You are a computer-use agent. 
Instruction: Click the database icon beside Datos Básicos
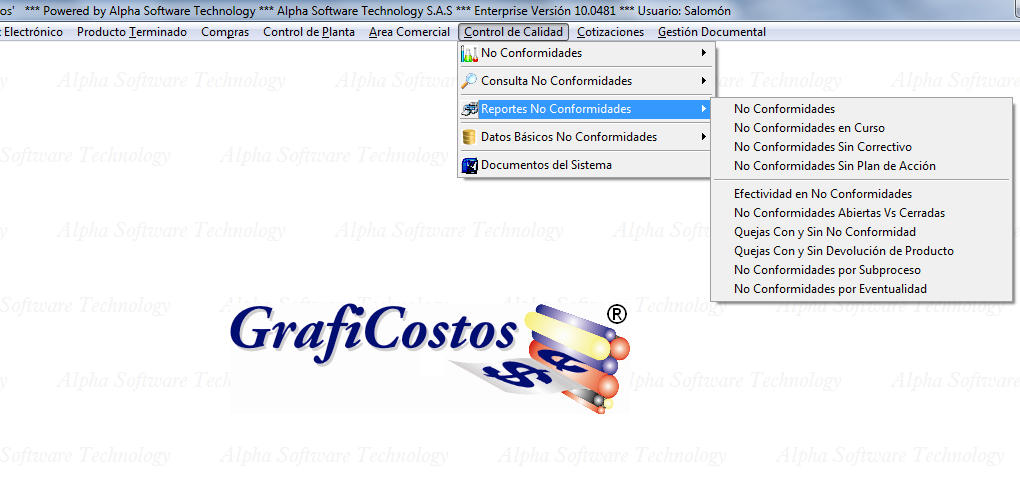coord(469,137)
